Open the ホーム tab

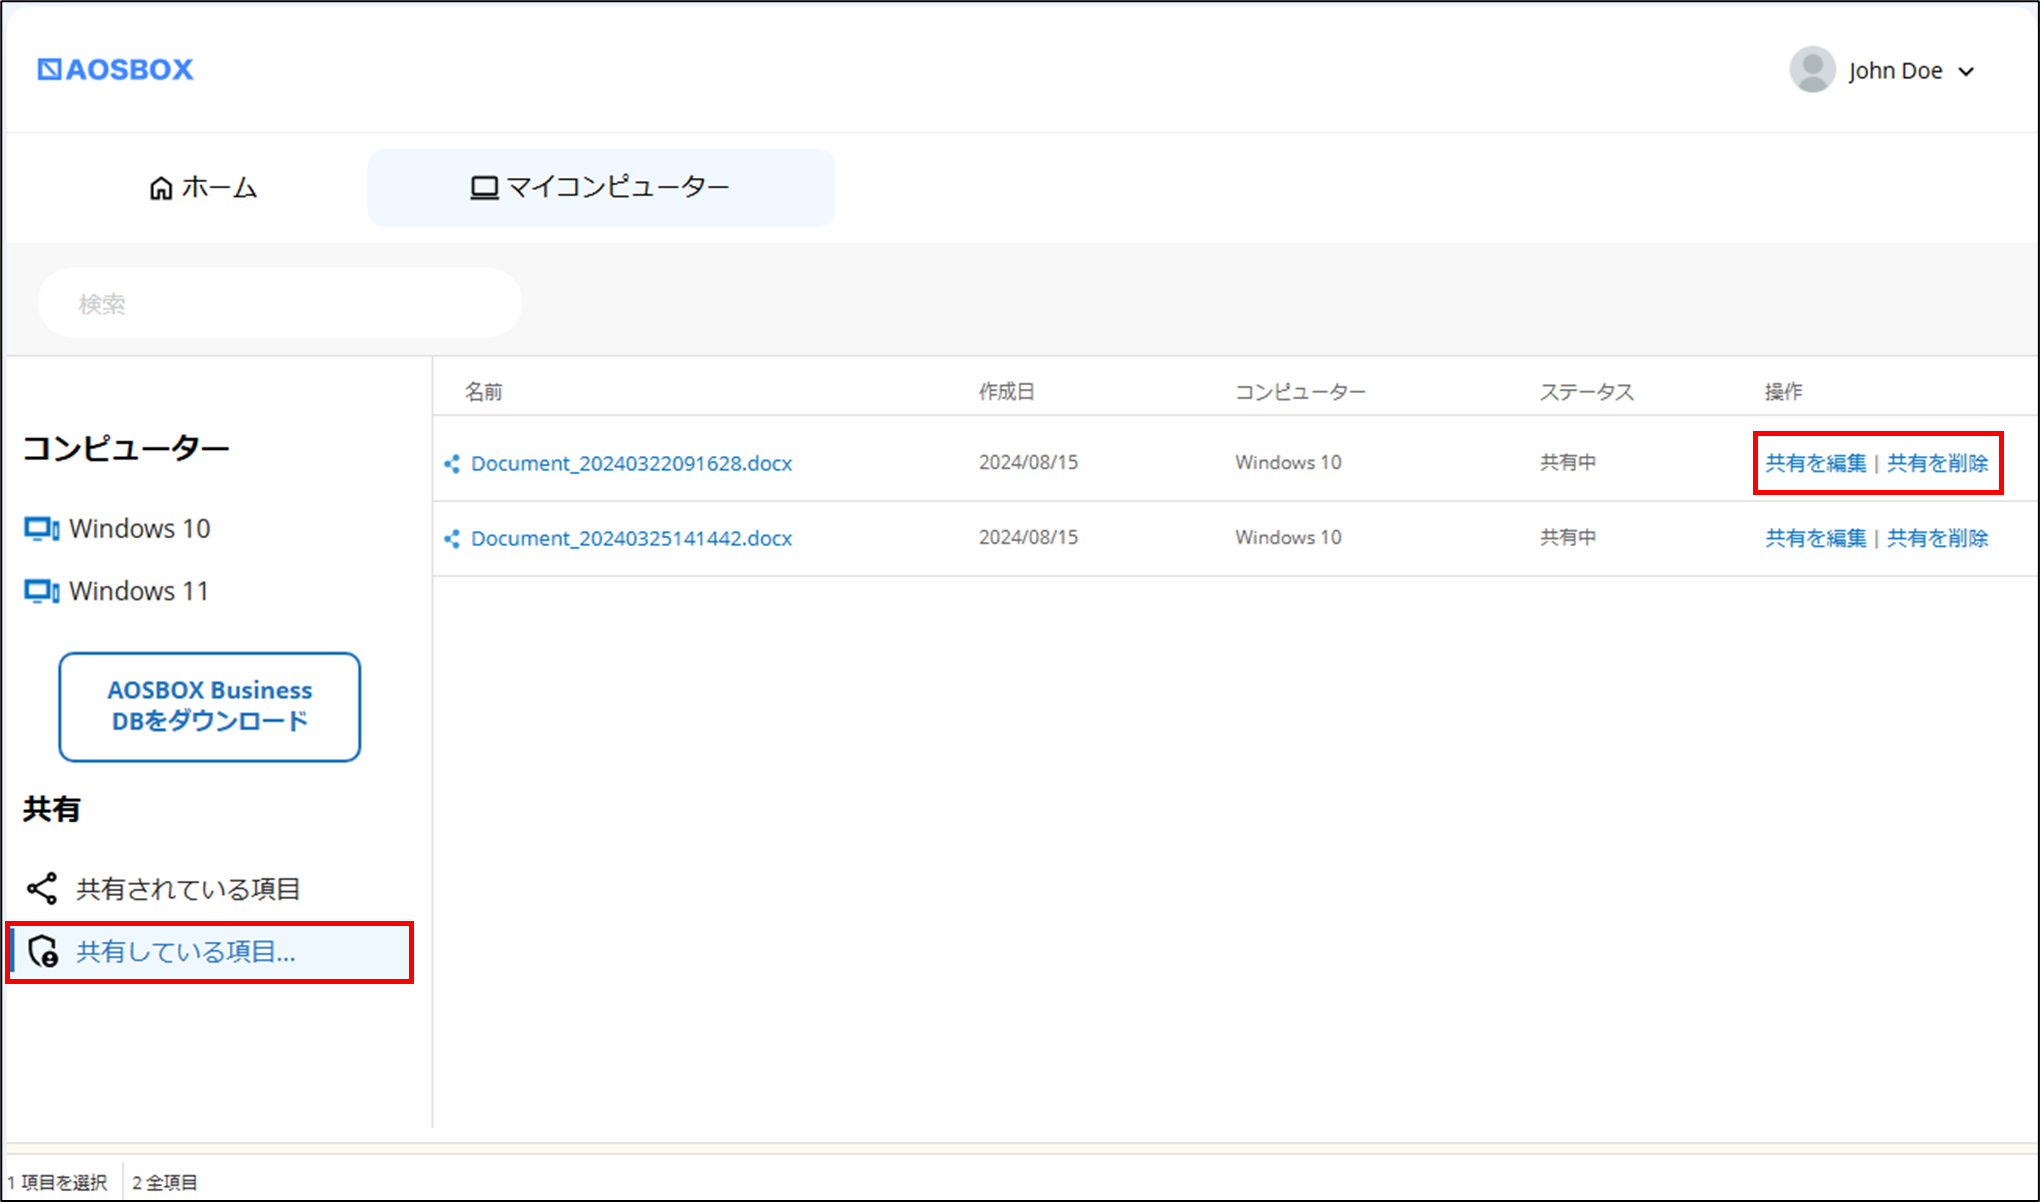203,187
